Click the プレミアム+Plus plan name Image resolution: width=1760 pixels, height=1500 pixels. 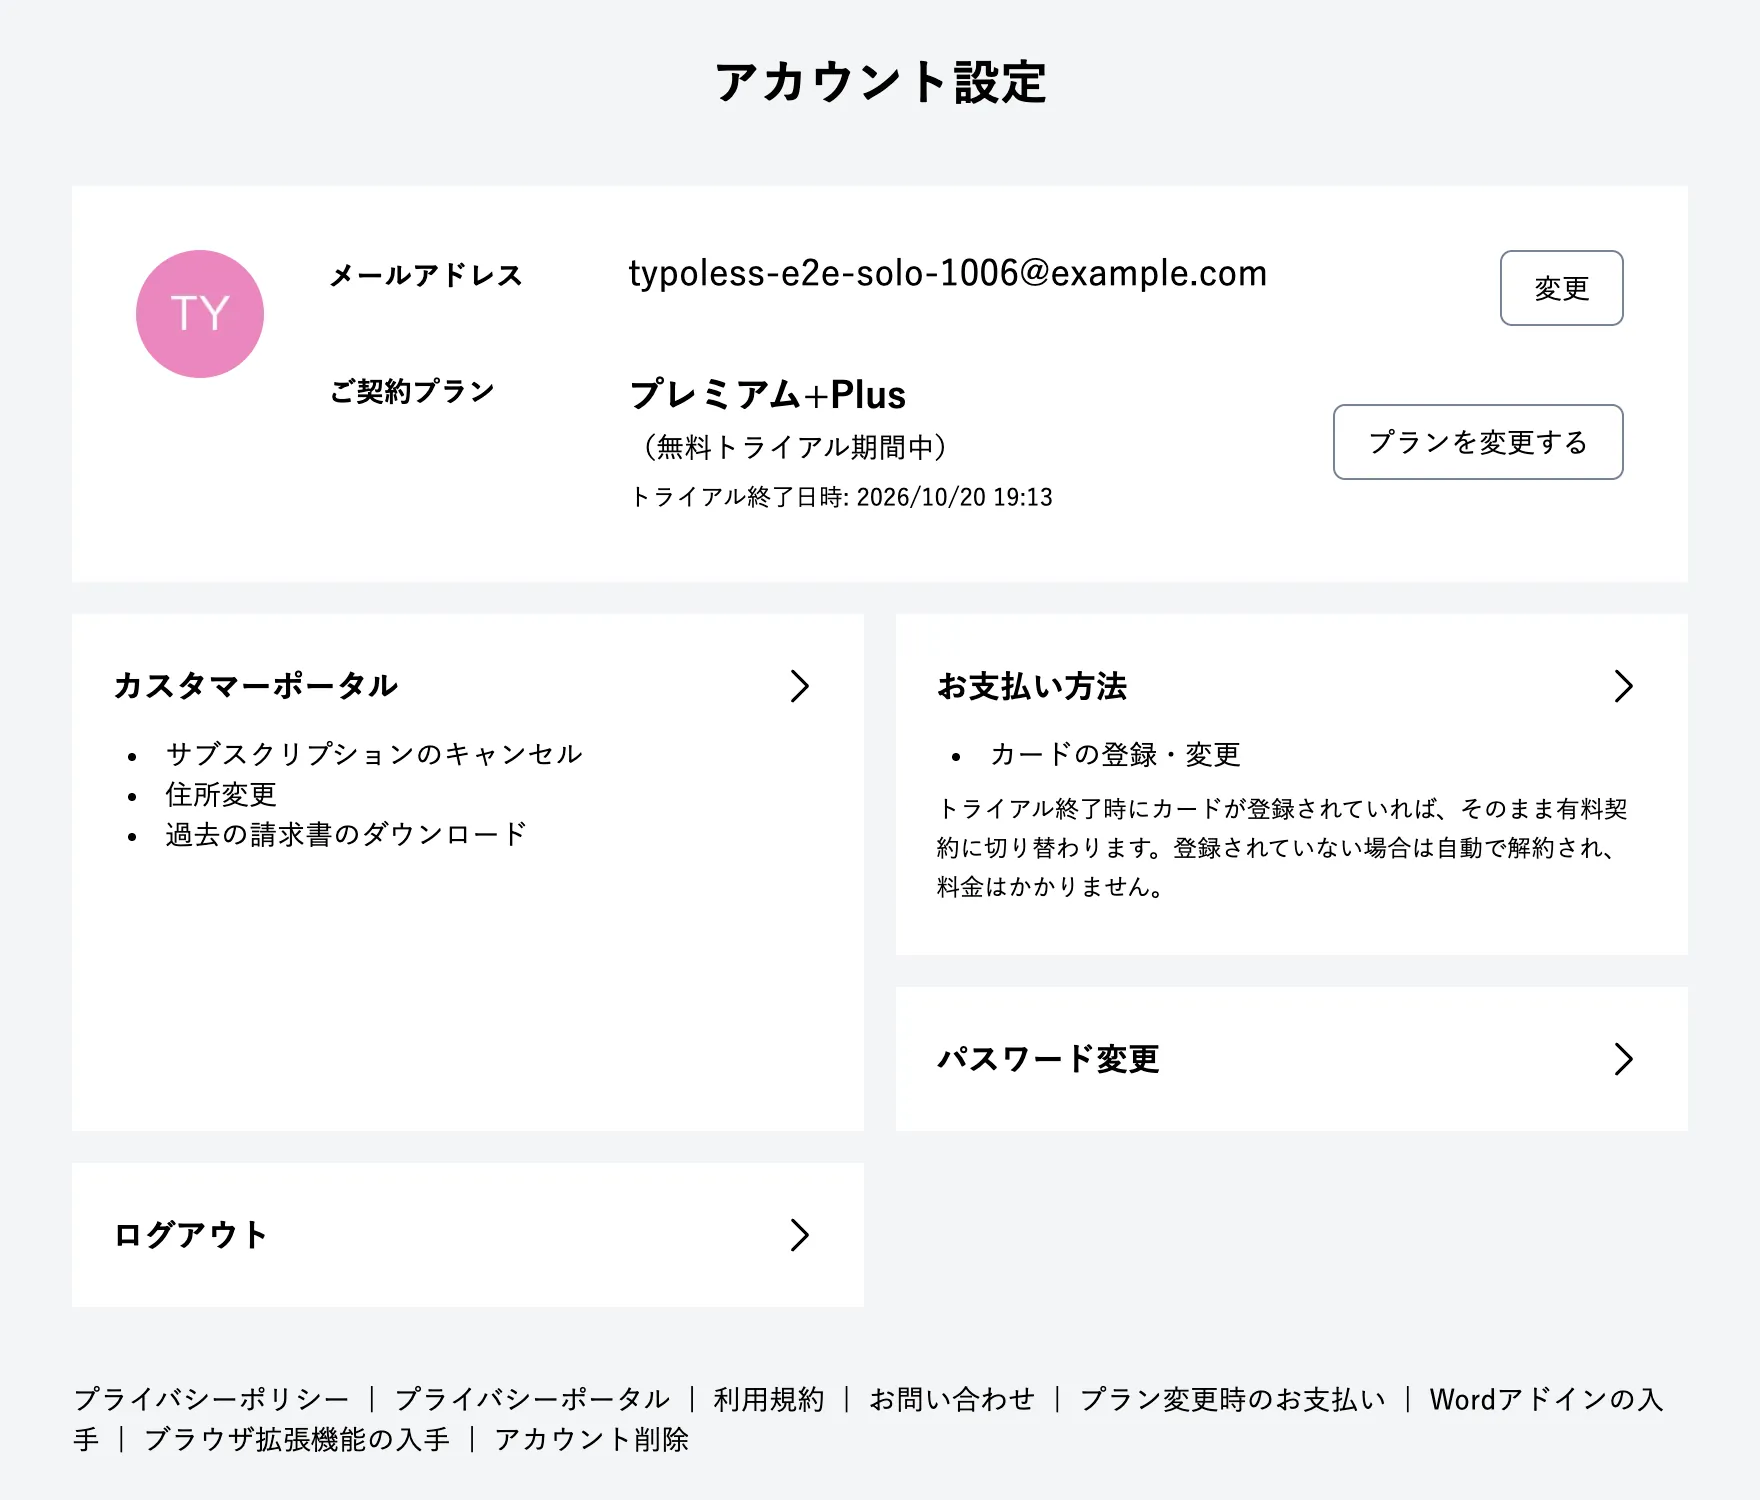pyautogui.click(x=768, y=394)
